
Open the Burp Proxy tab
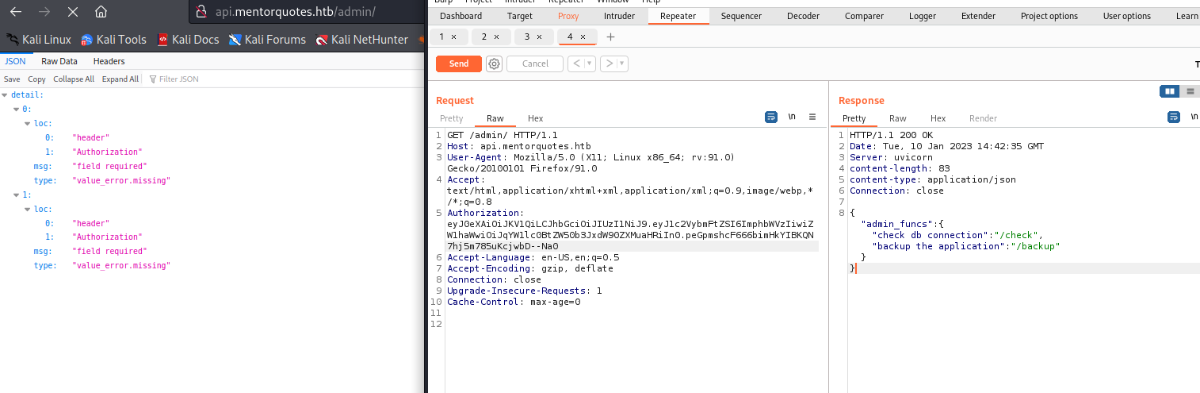tap(568, 16)
